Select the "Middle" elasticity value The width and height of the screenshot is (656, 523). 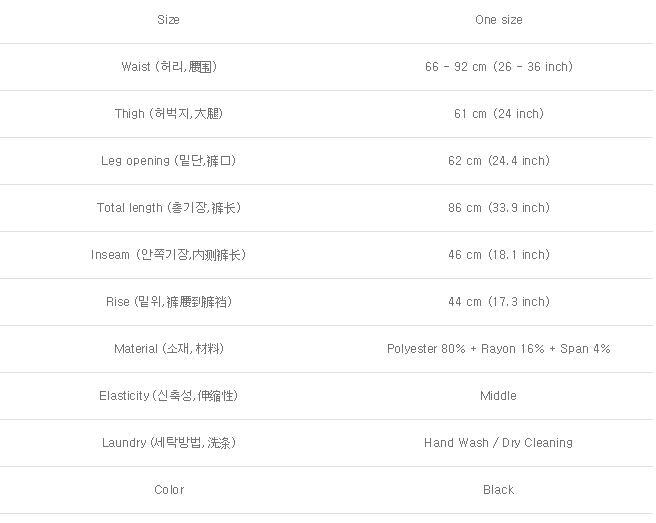pyautogui.click(x=498, y=396)
